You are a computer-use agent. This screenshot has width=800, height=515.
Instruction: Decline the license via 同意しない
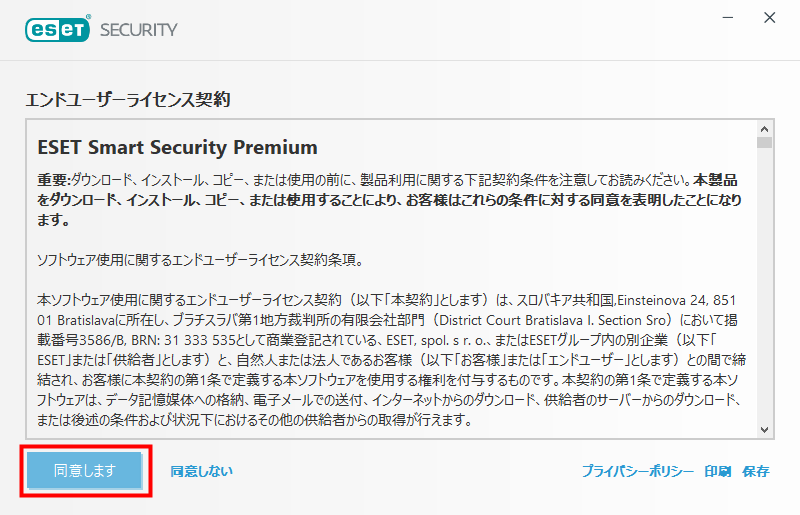202,471
